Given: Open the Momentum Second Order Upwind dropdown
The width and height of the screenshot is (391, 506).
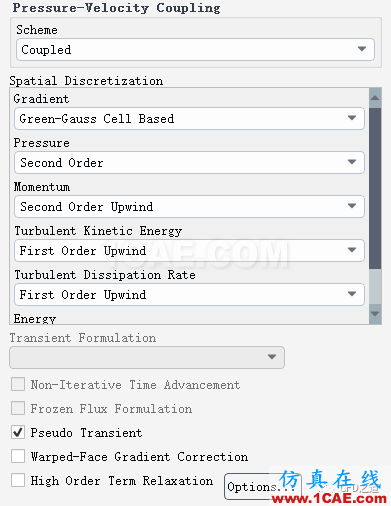Looking at the screenshot, I should tap(189, 206).
